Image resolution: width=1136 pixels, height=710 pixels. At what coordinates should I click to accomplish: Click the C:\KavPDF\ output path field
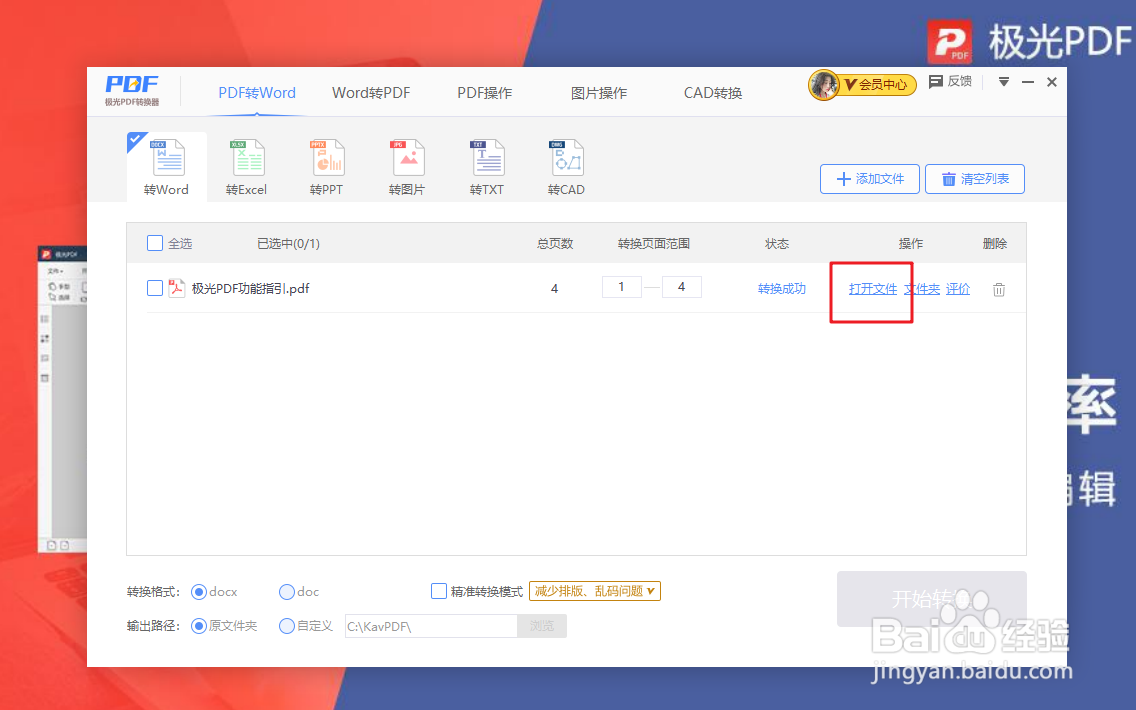click(x=431, y=626)
